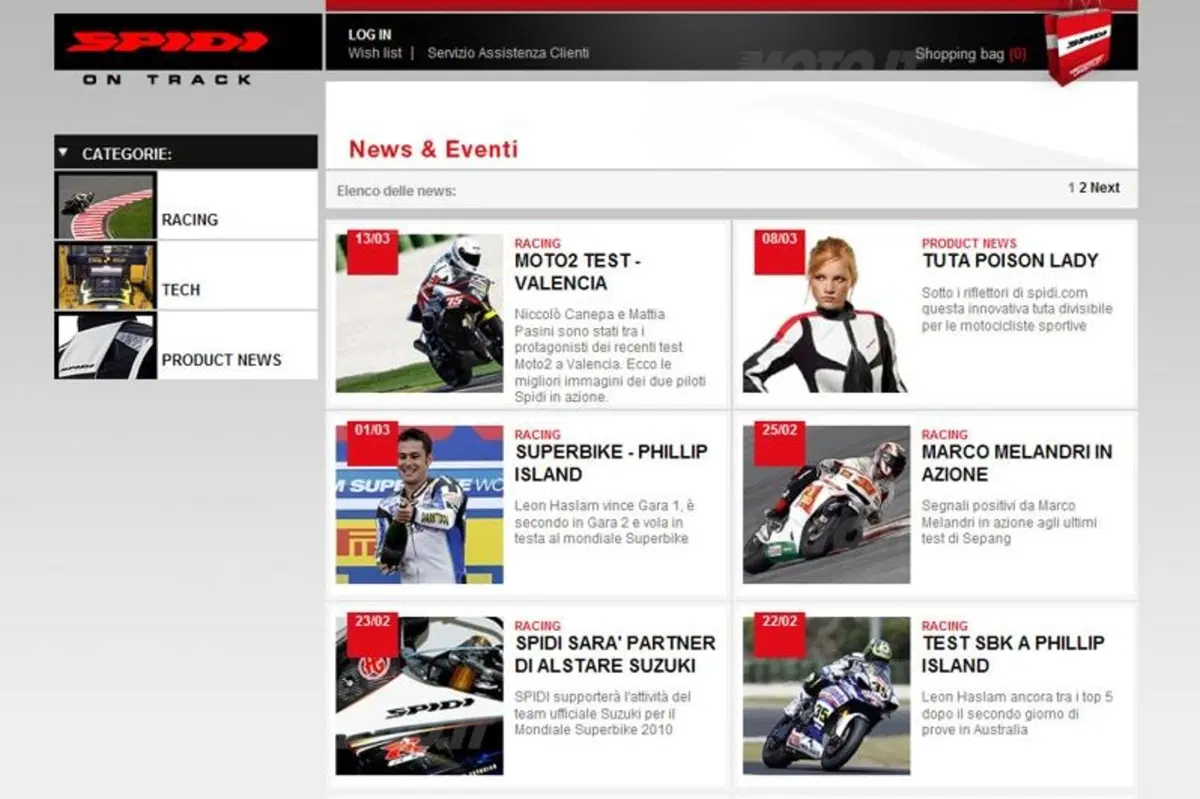Open Spidi Sara' Partner di Alstare Suzuki headline
The height and width of the screenshot is (799, 1200).
point(615,654)
